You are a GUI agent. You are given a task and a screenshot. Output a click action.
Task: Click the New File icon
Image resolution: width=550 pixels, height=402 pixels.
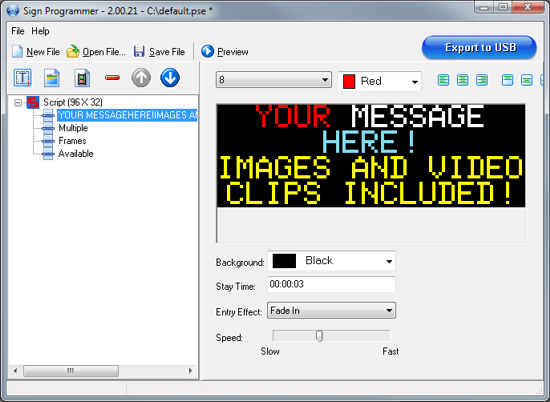17,52
